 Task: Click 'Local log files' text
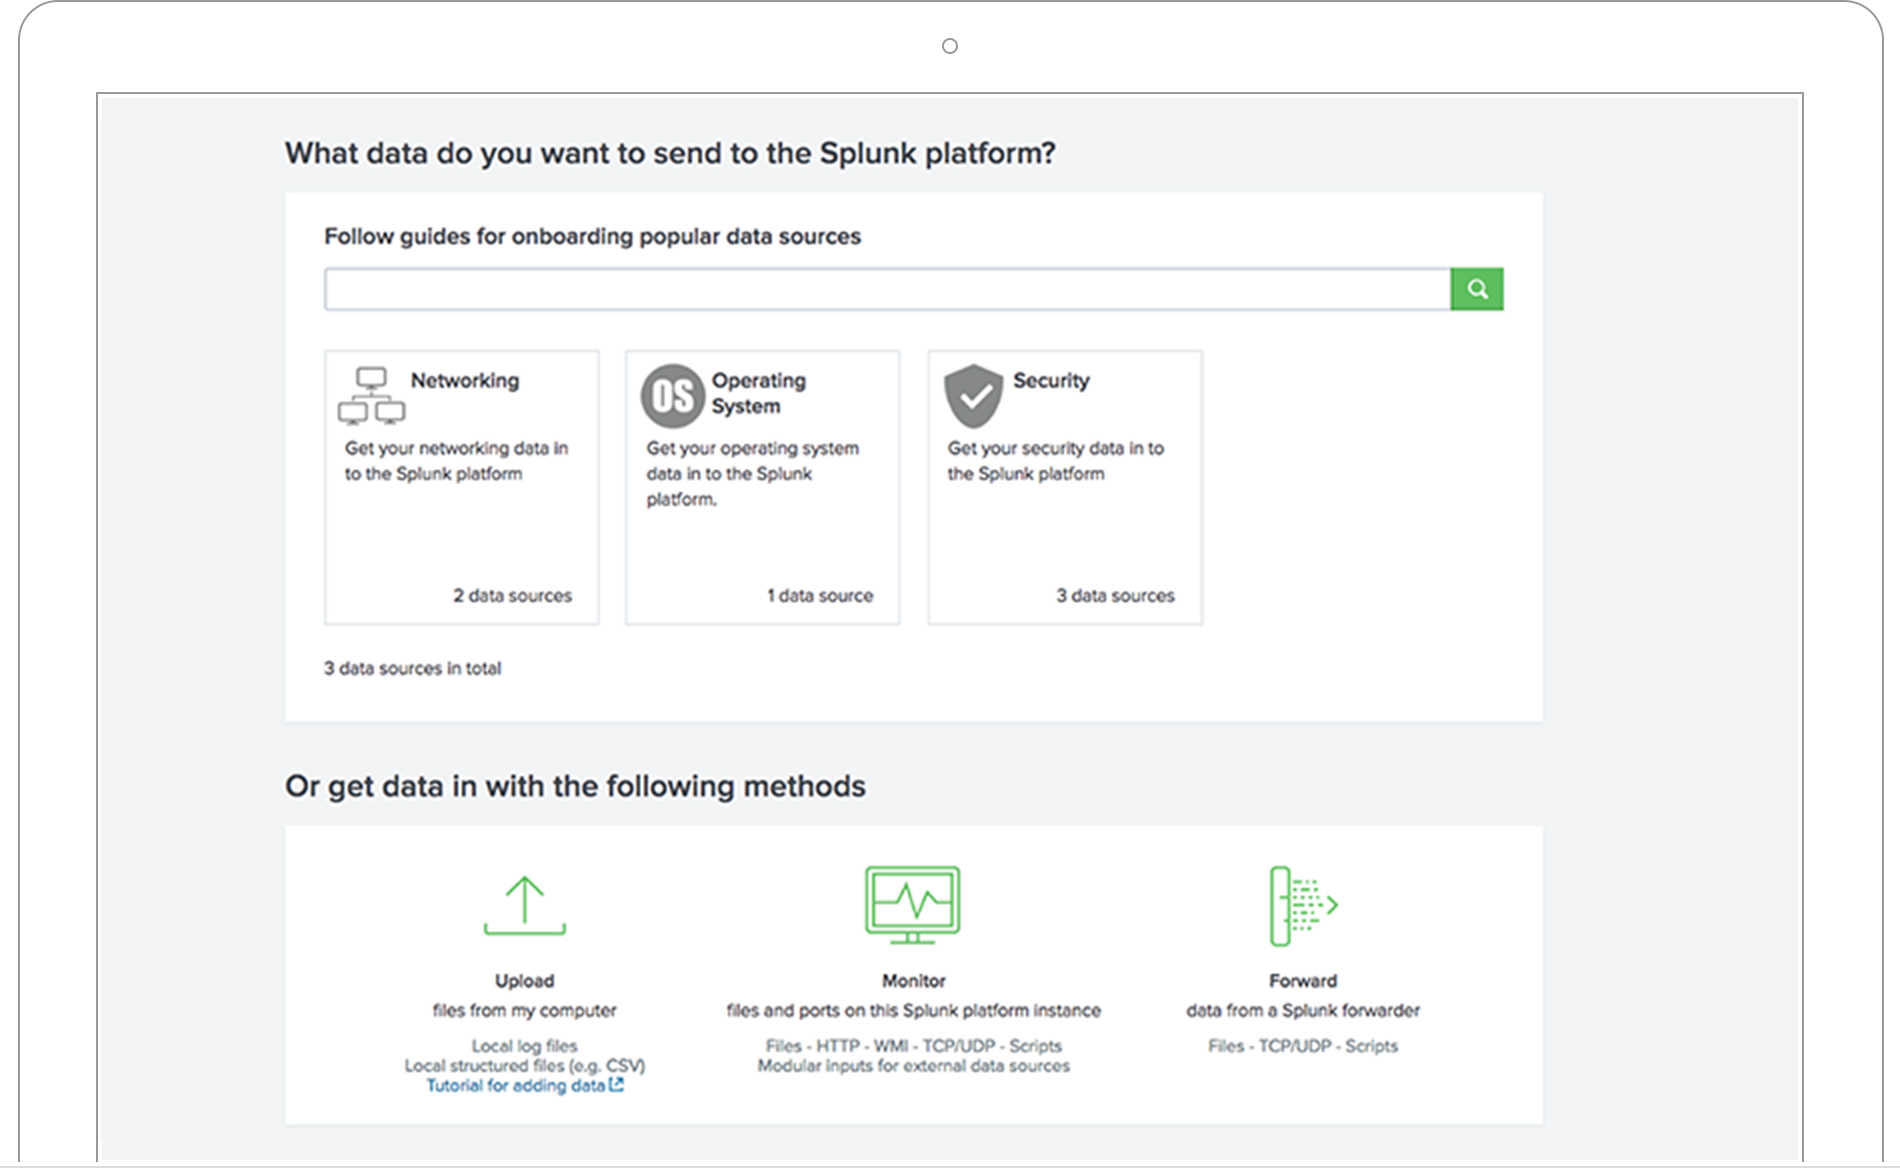click(x=524, y=1046)
